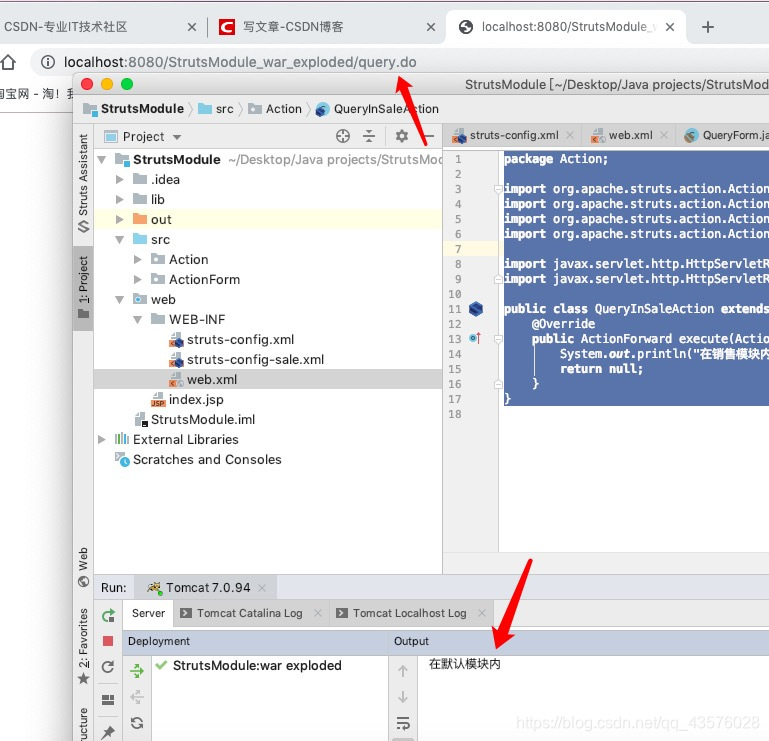Select struts-config-sale.xml file
This screenshot has height=741, width=769.
(246, 359)
